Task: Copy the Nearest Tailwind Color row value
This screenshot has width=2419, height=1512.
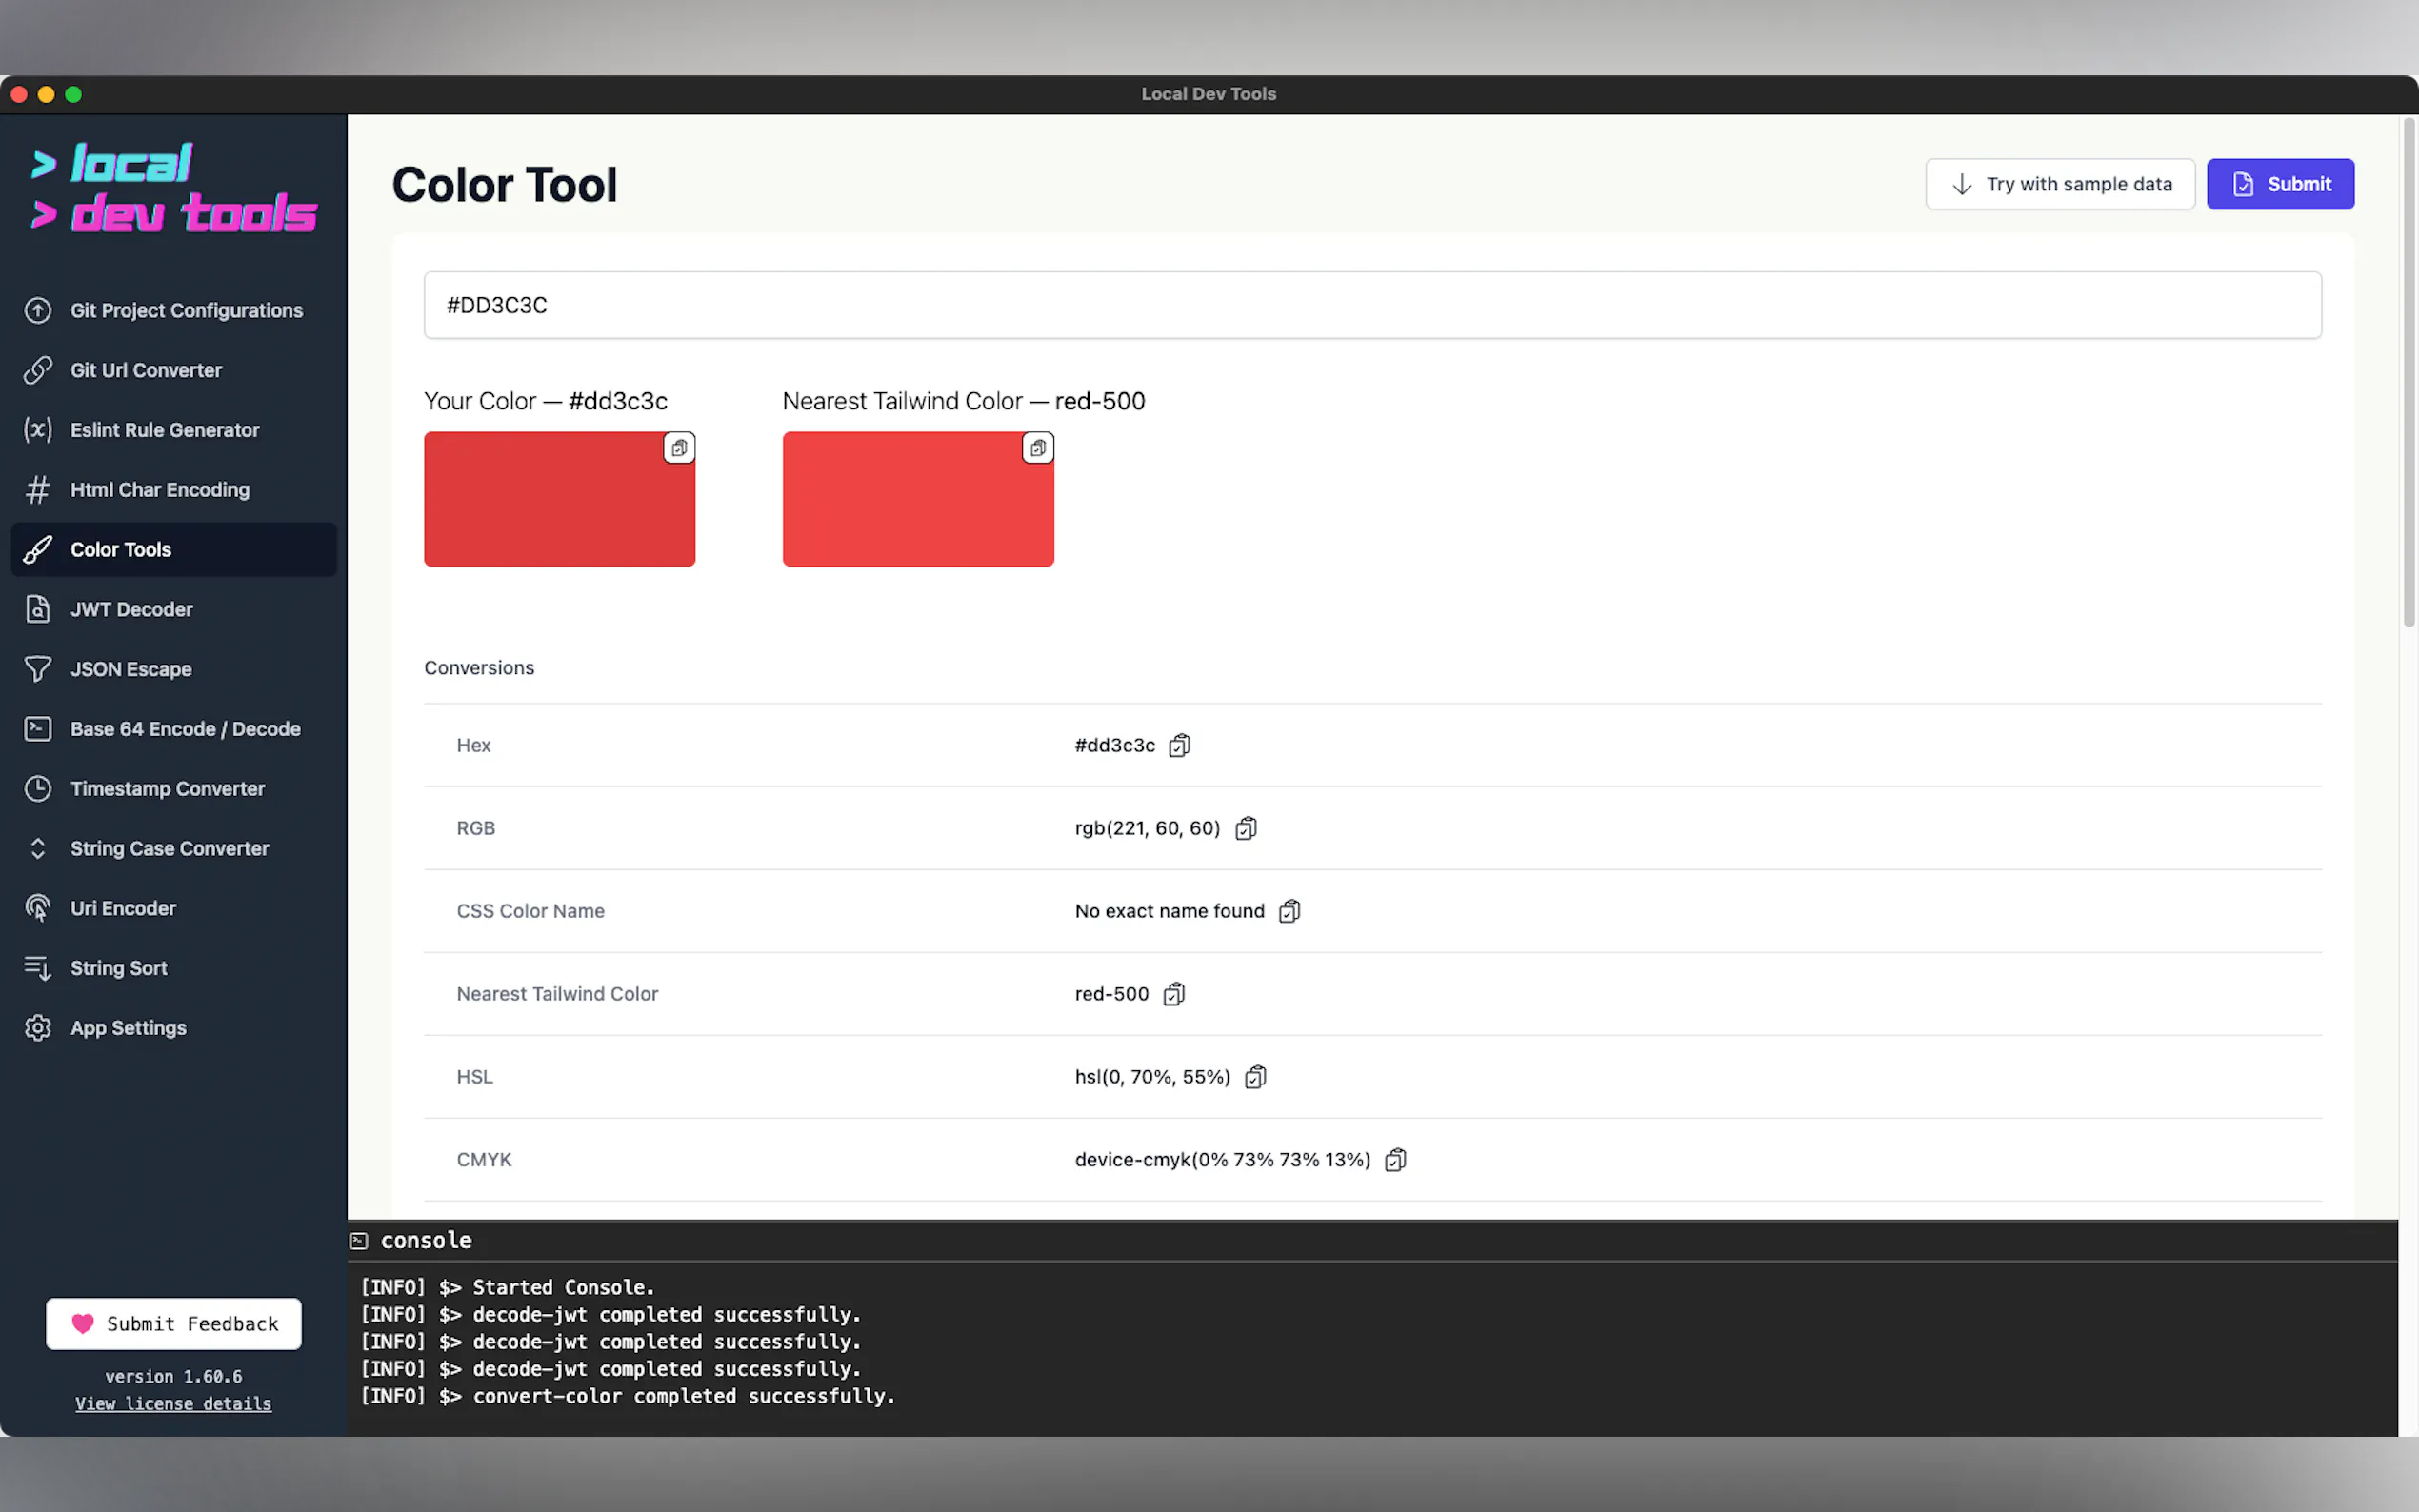Action: pos(1174,994)
